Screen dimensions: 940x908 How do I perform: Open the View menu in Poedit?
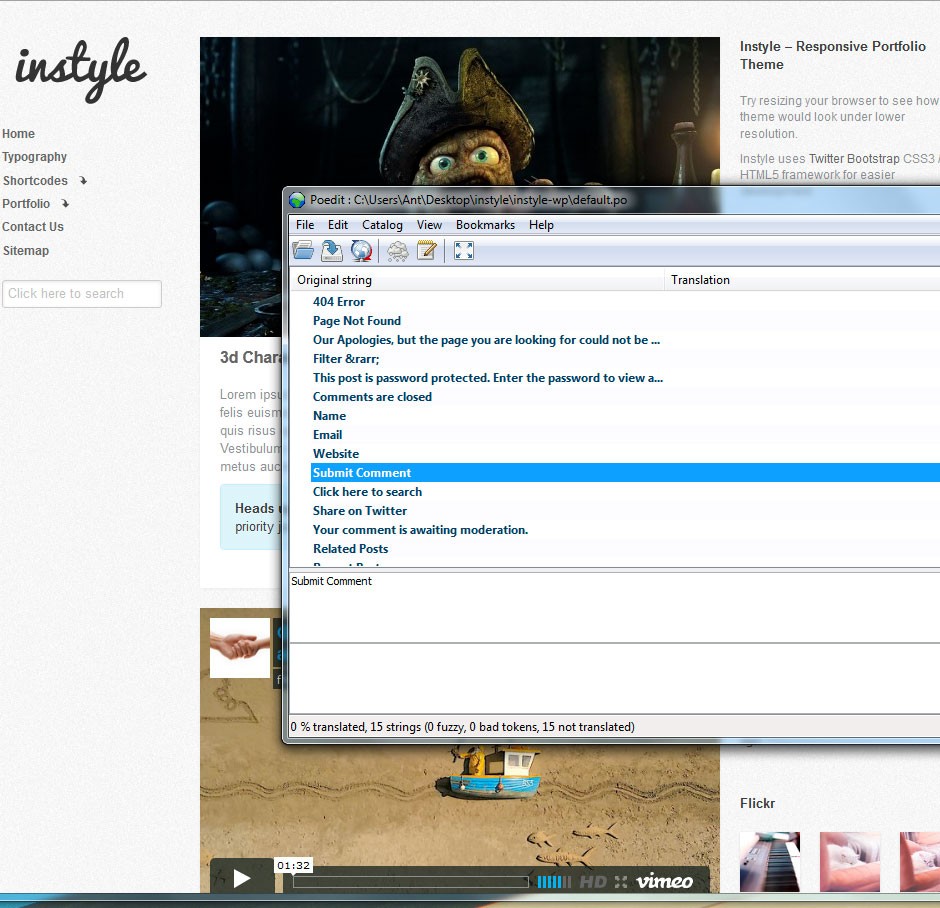429,225
